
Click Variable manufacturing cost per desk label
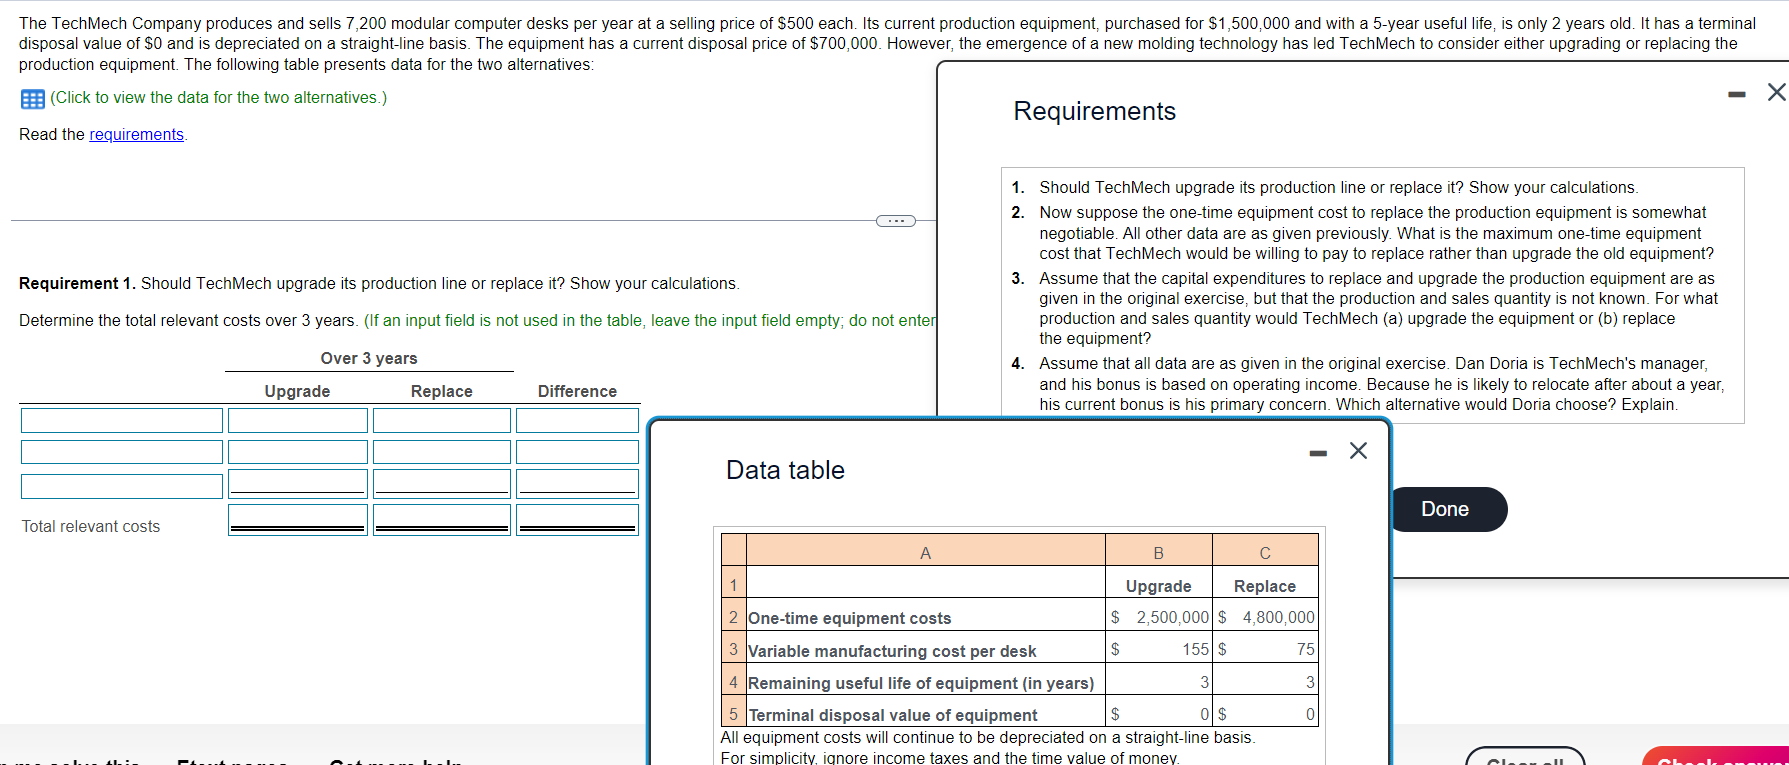892,651
